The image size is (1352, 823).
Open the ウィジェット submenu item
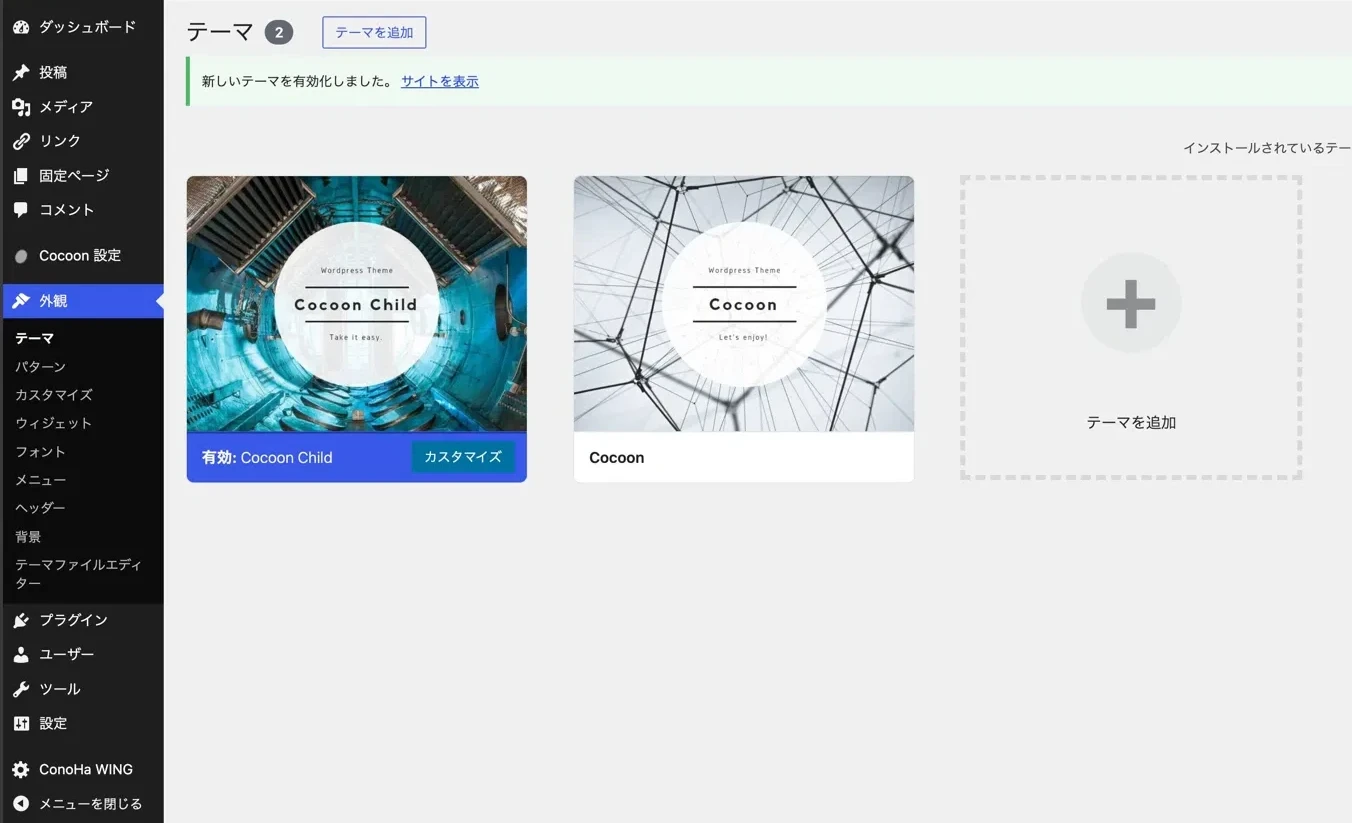[53, 423]
